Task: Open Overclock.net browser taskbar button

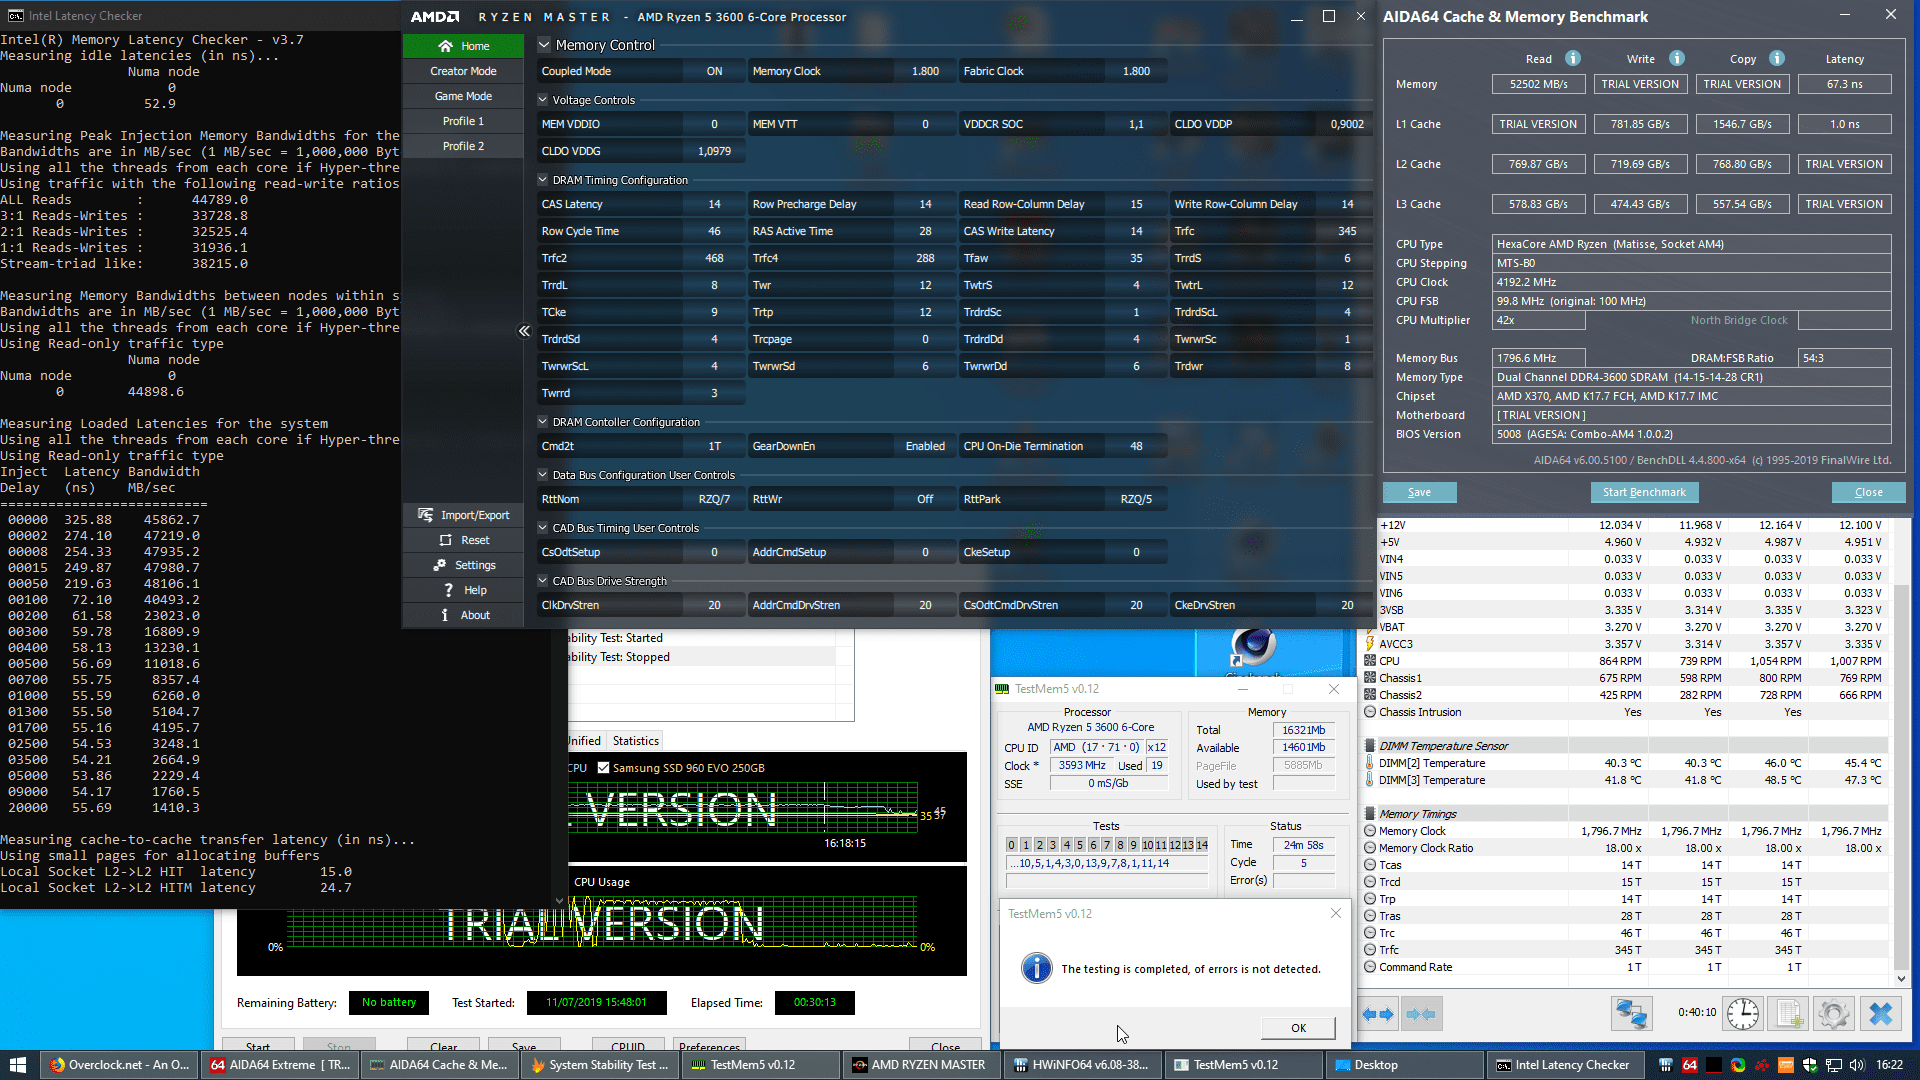Action: click(x=119, y=1065)
